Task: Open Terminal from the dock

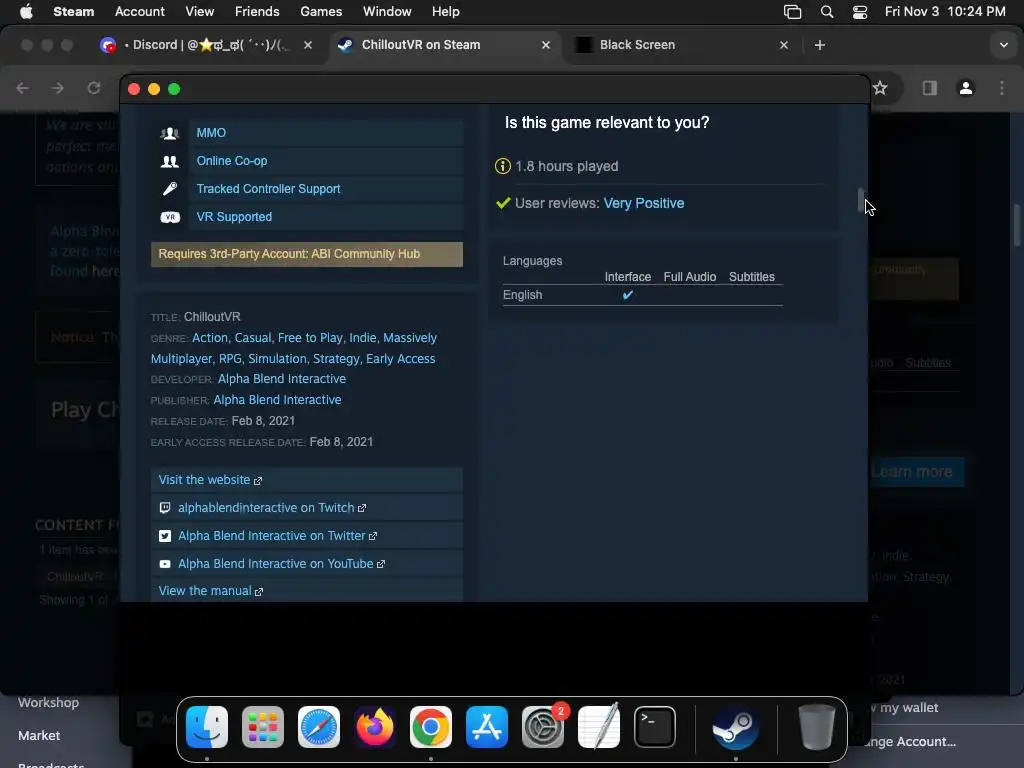Action: coord(655,727)
